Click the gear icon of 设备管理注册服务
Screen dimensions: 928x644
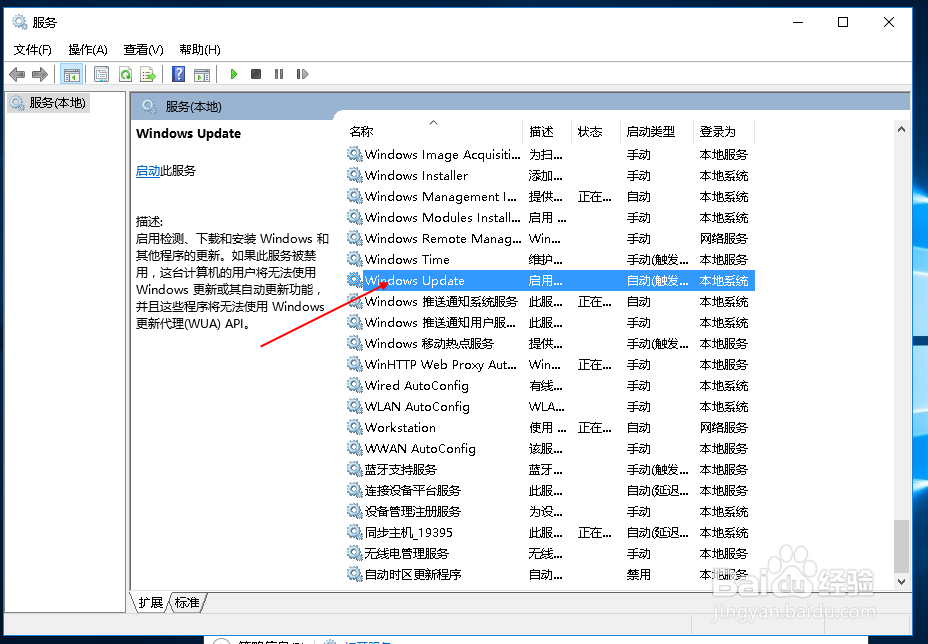(355, 511)
